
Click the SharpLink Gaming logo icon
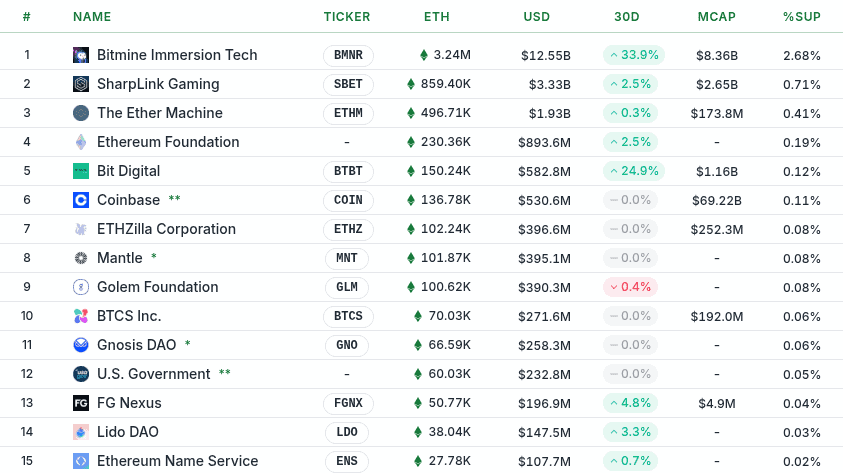[x=81, y=84]
